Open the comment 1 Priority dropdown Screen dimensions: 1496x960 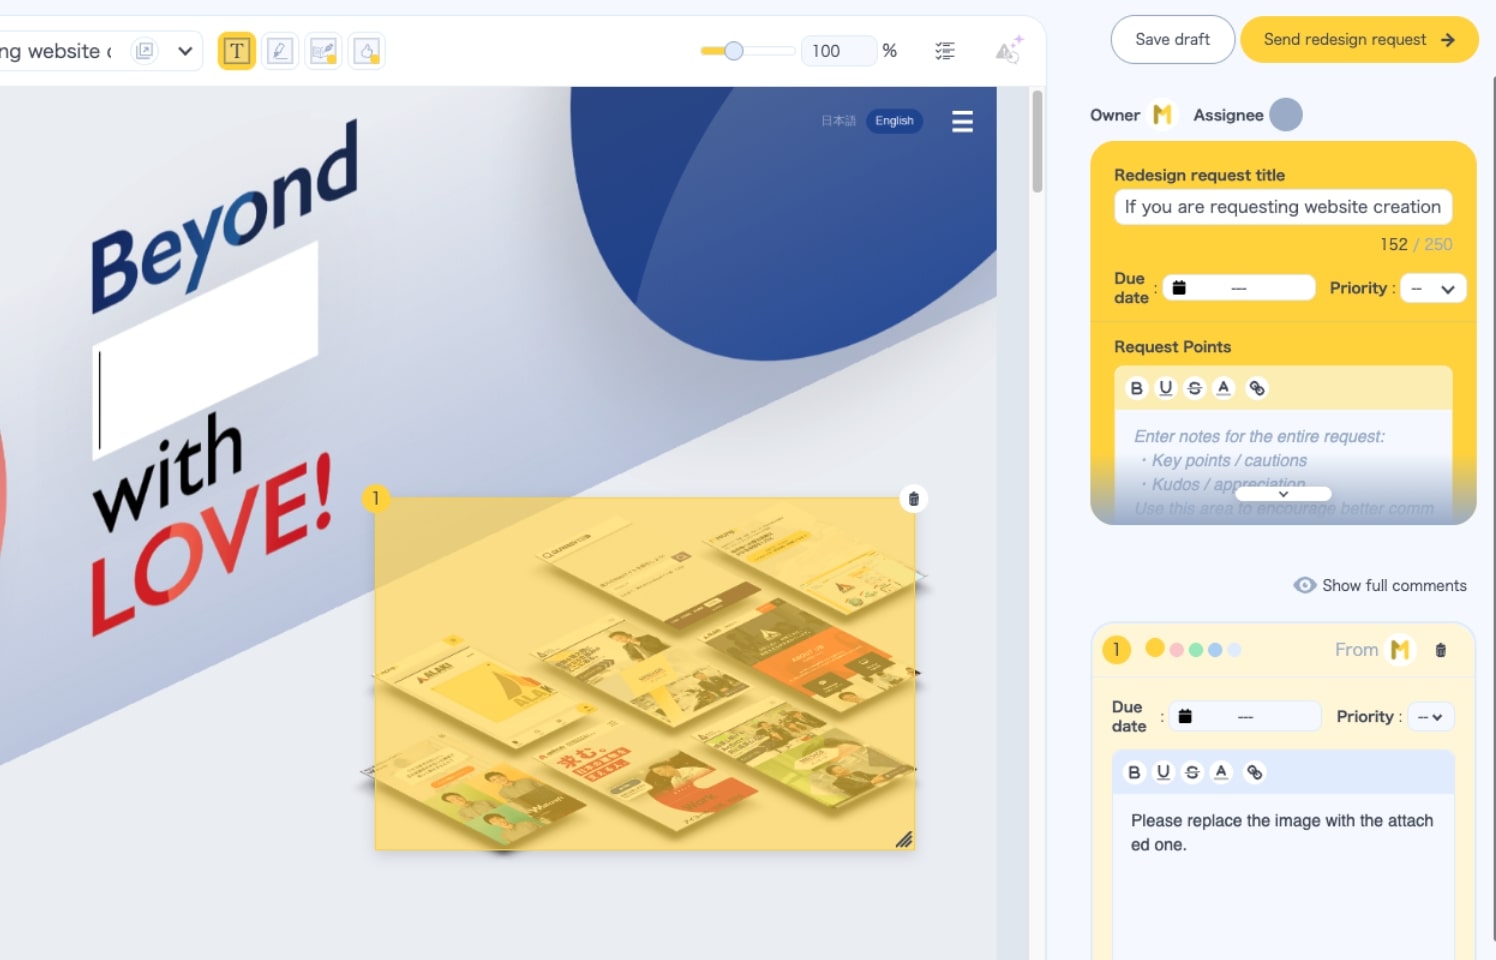1431,717
